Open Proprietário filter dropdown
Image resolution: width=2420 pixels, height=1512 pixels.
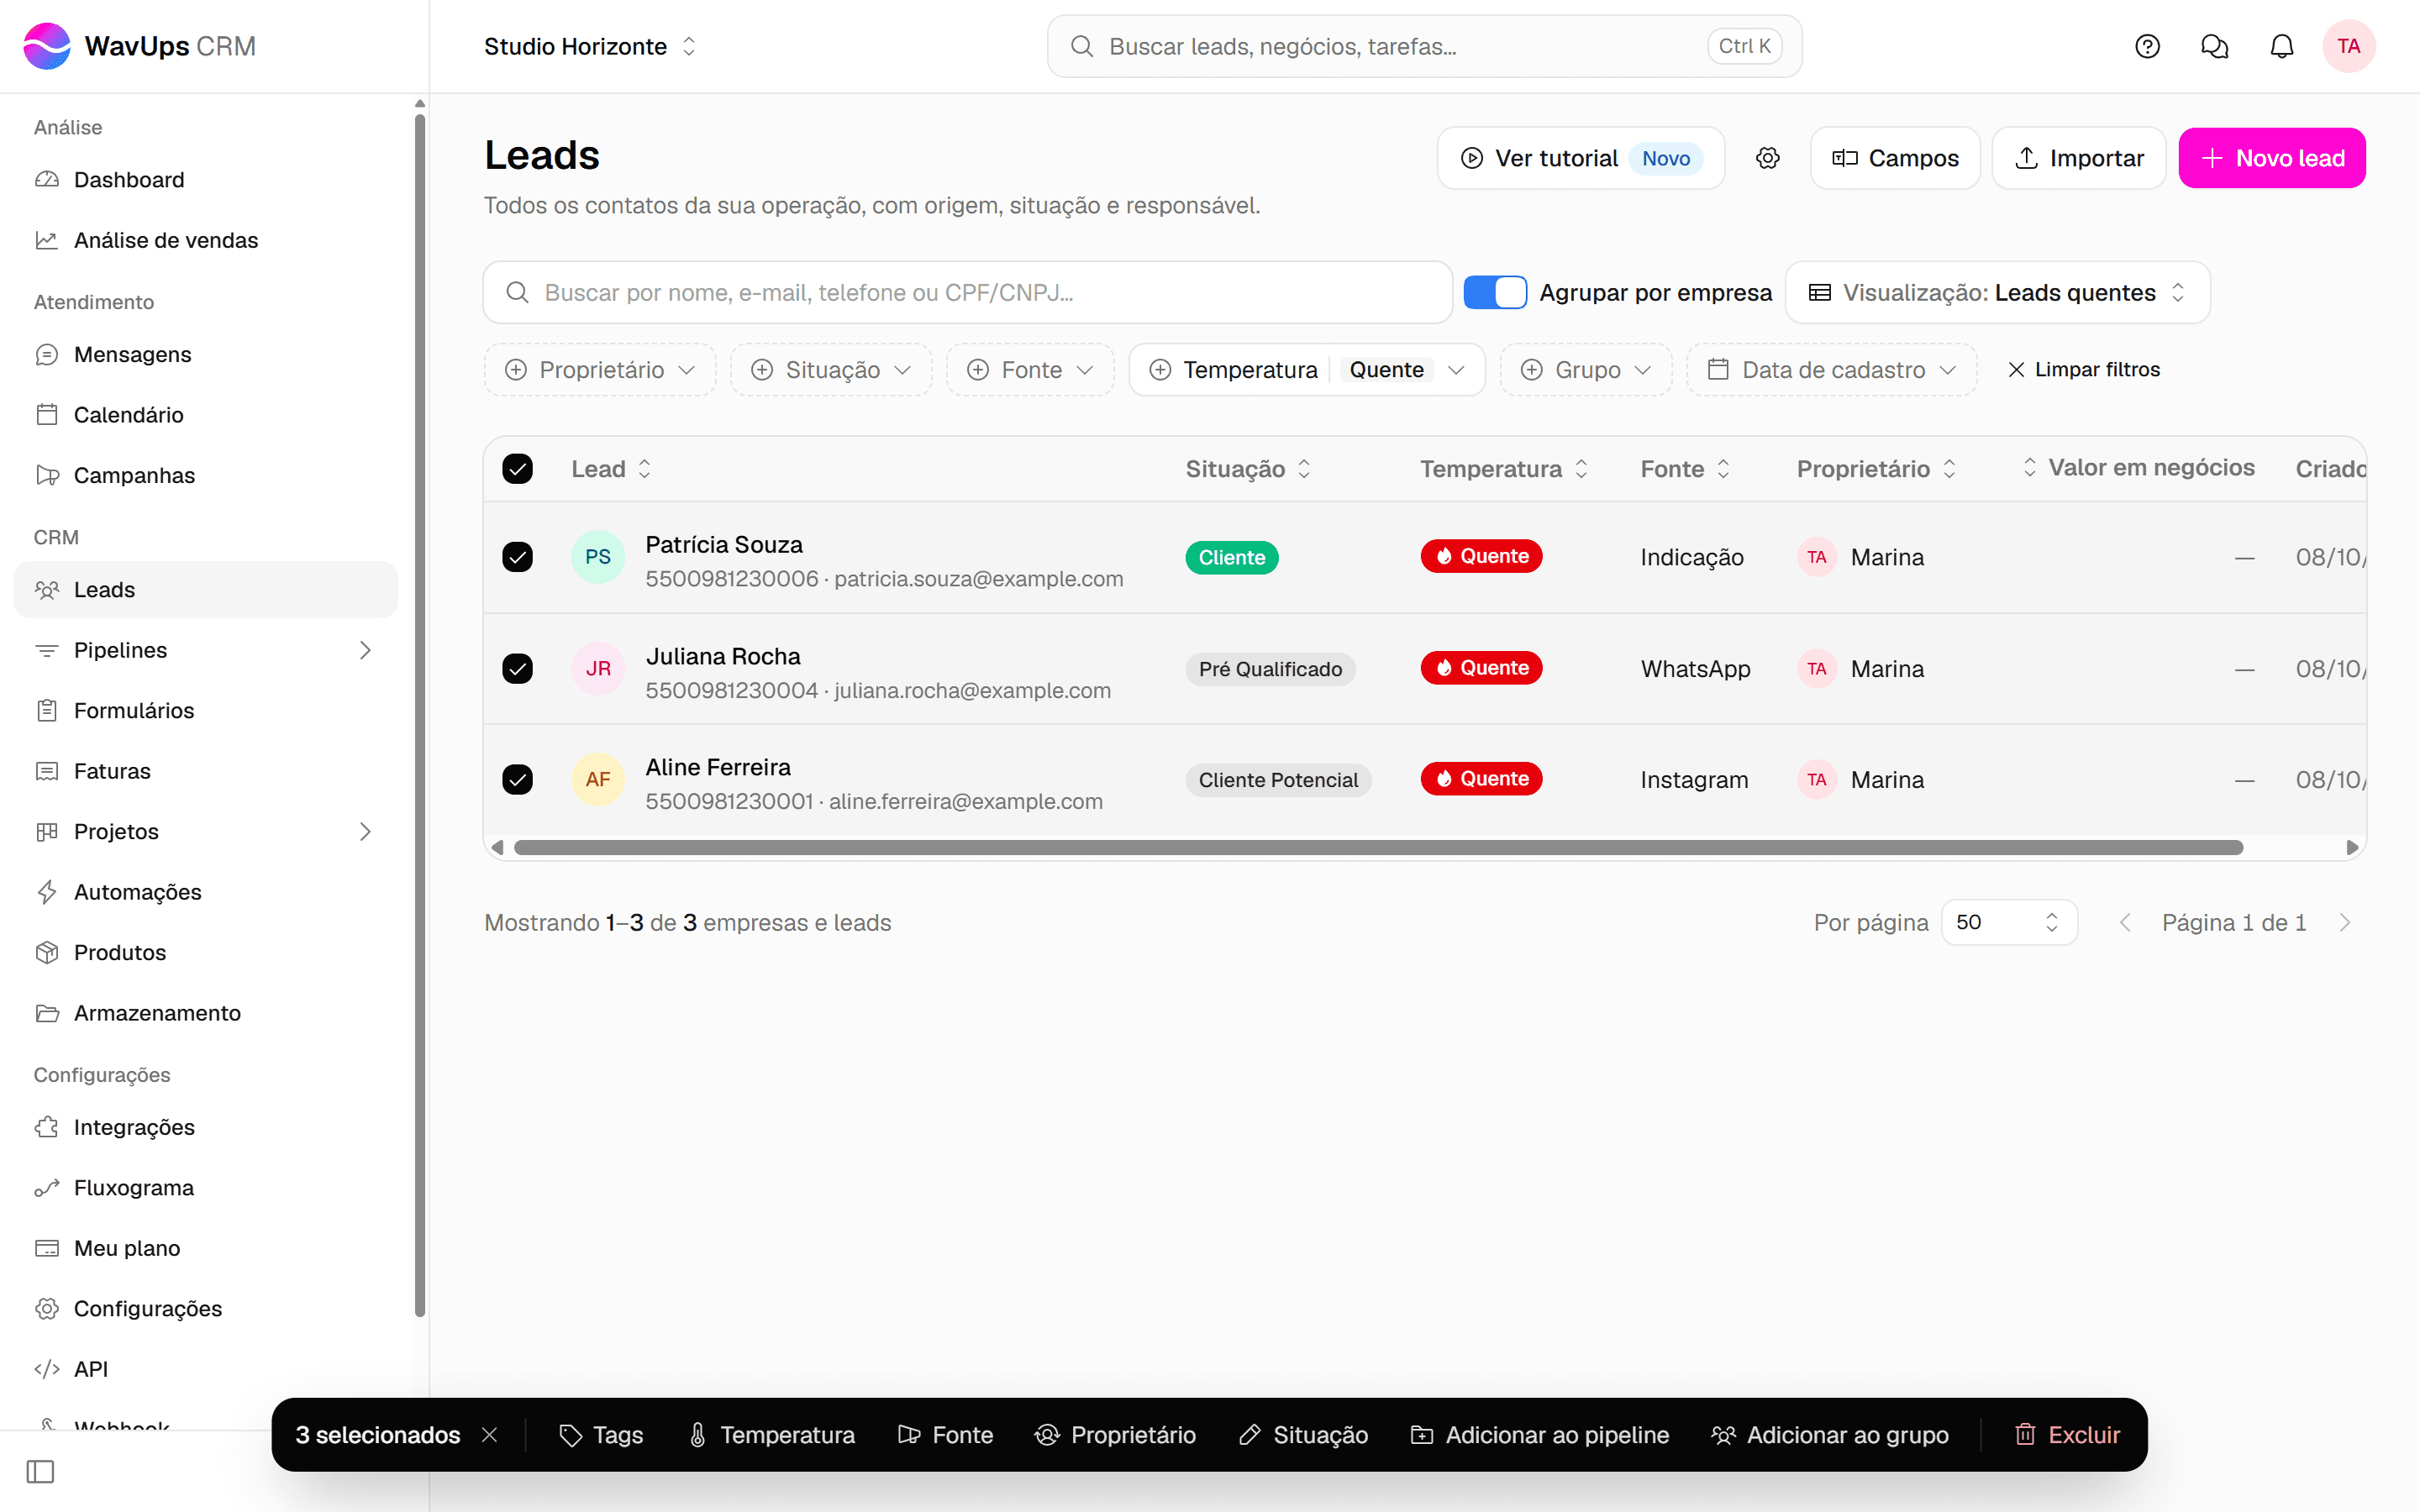click(600, 370)
